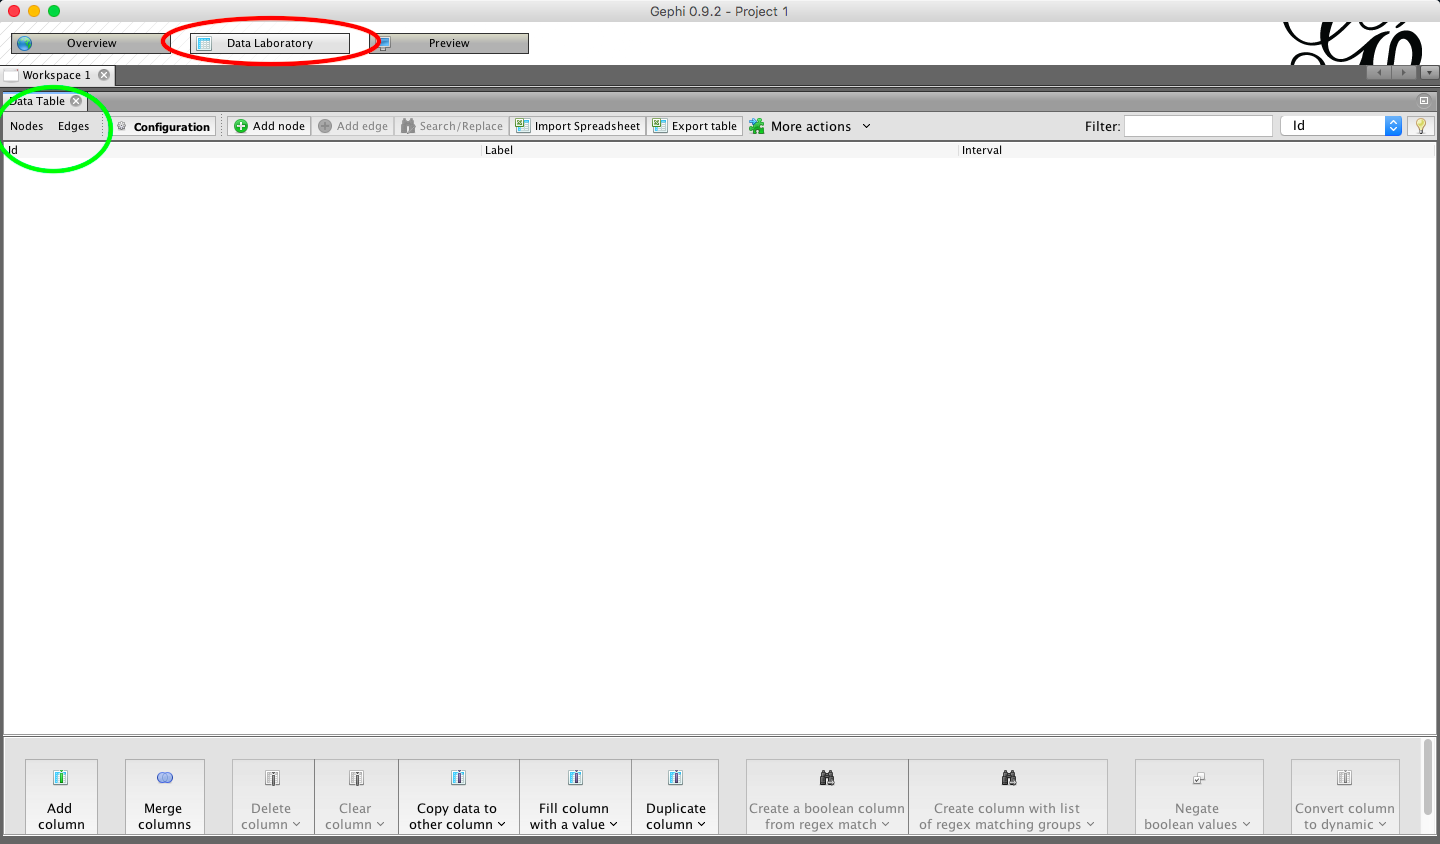Open Delete column dropdown
The image size is (1440, 844).
tap(273, 798)
